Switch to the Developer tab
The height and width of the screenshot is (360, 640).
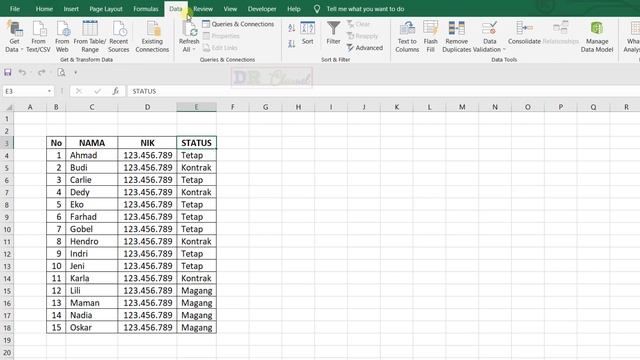[262, 9]
